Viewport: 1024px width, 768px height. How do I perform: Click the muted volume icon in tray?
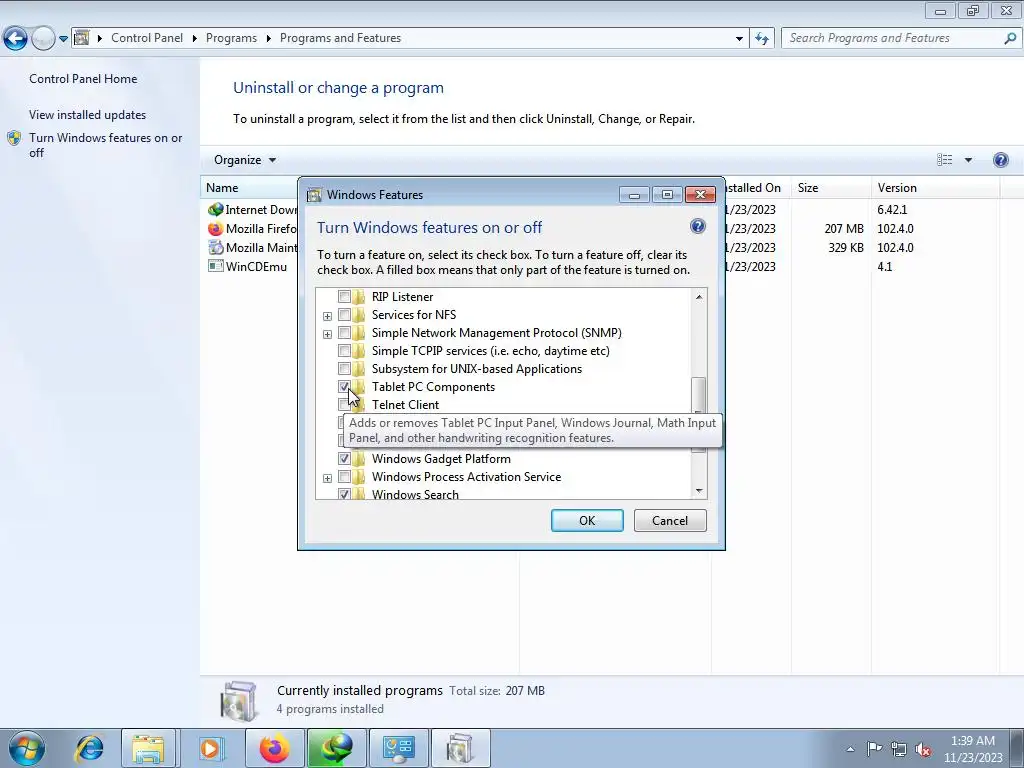point(923,749)
